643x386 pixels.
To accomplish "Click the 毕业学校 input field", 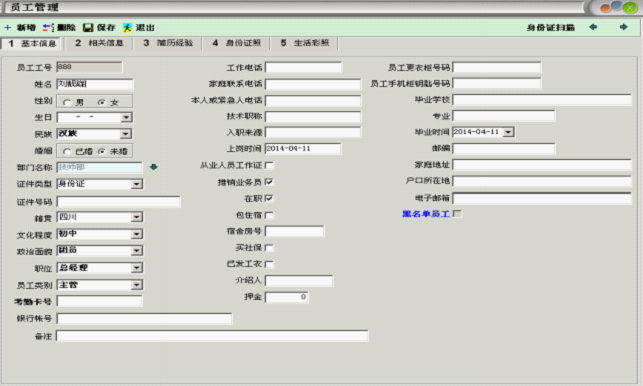I will pyautogui.click(x=542, y=100).
